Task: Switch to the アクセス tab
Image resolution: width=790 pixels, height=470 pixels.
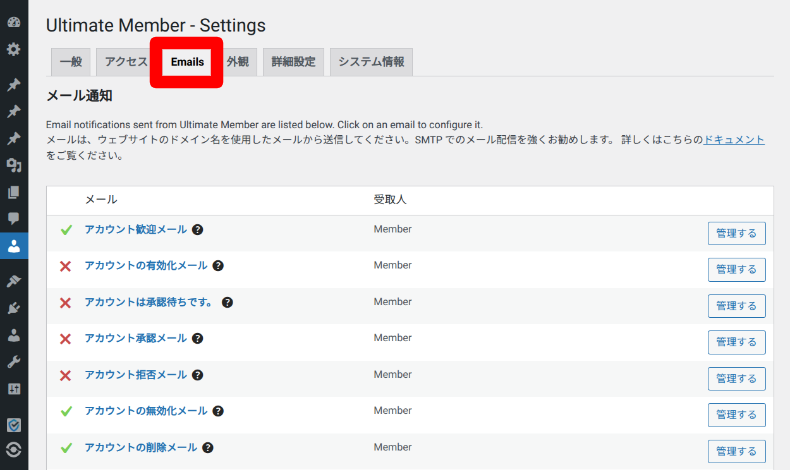Action: [125, 62]
